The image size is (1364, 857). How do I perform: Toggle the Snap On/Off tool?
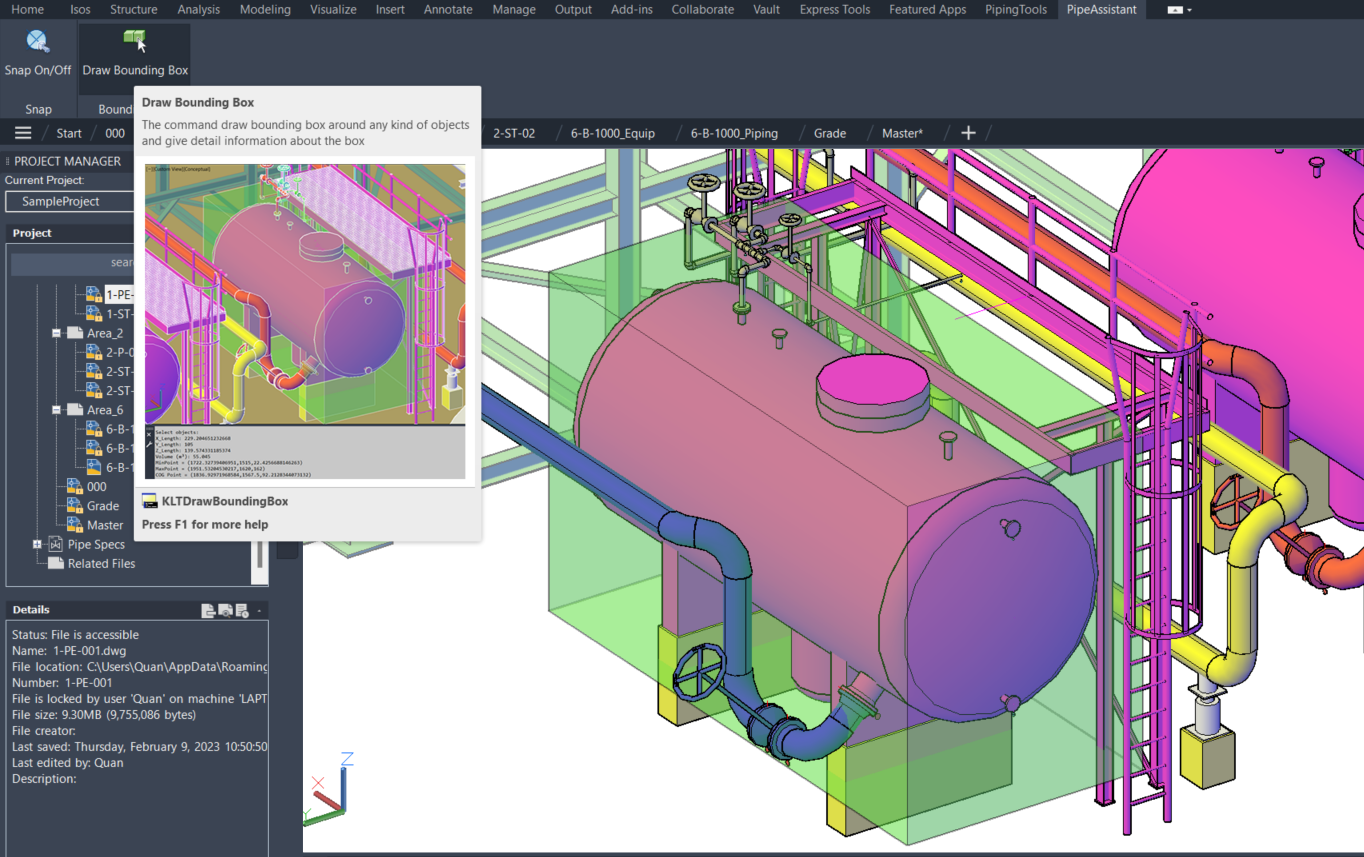point(38,52)
